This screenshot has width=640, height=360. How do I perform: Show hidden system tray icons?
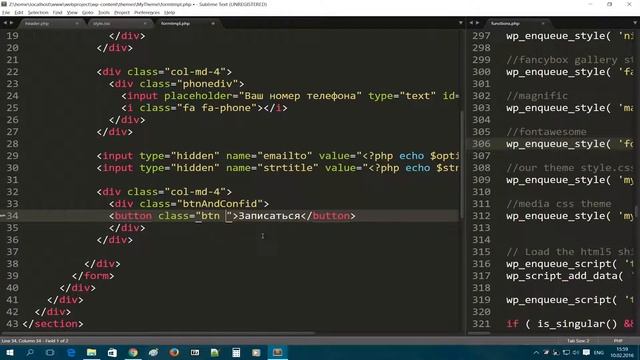(x=536, y=353)
